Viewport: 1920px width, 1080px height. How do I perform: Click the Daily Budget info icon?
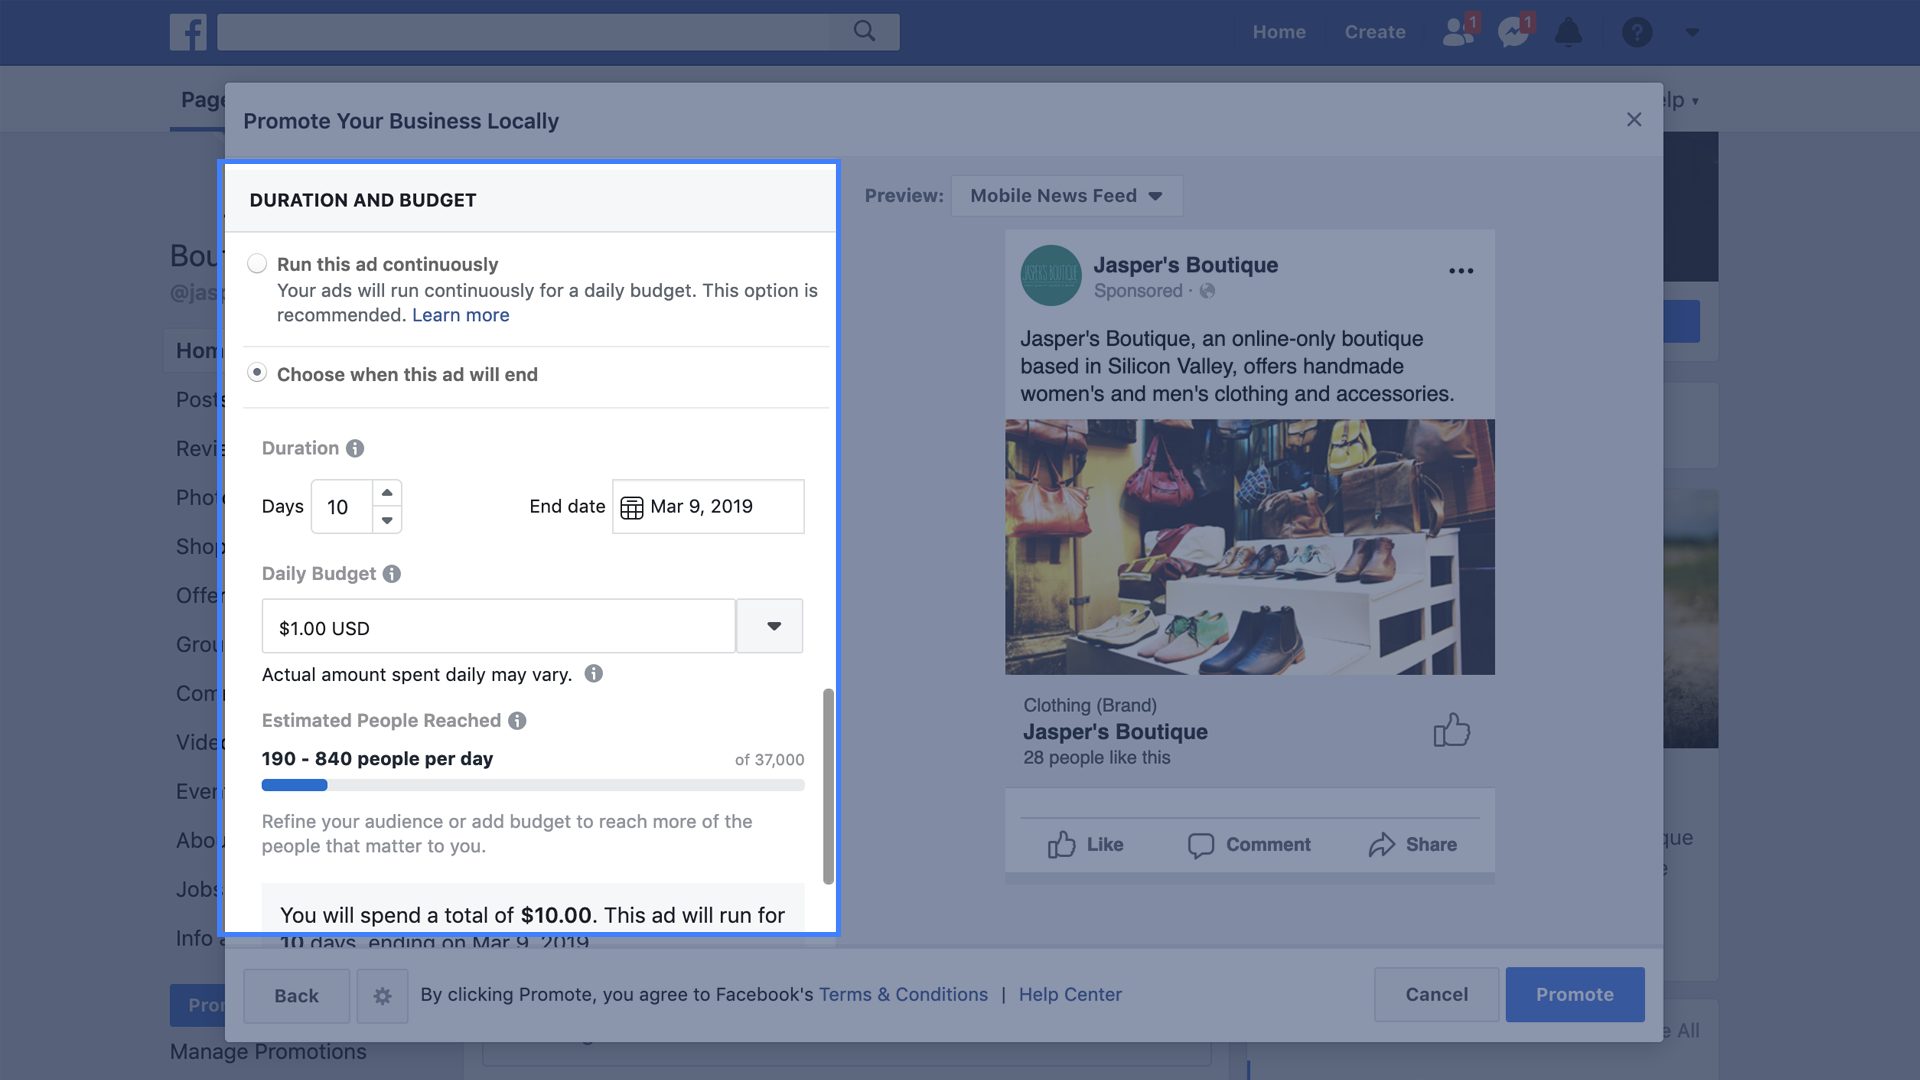[x=392, y=574]
